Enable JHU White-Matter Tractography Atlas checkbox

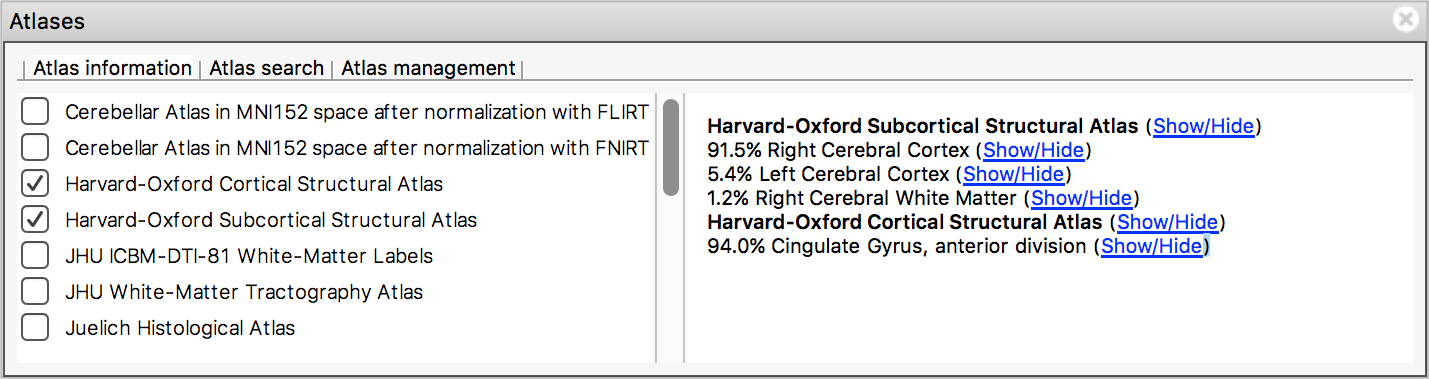35,292
